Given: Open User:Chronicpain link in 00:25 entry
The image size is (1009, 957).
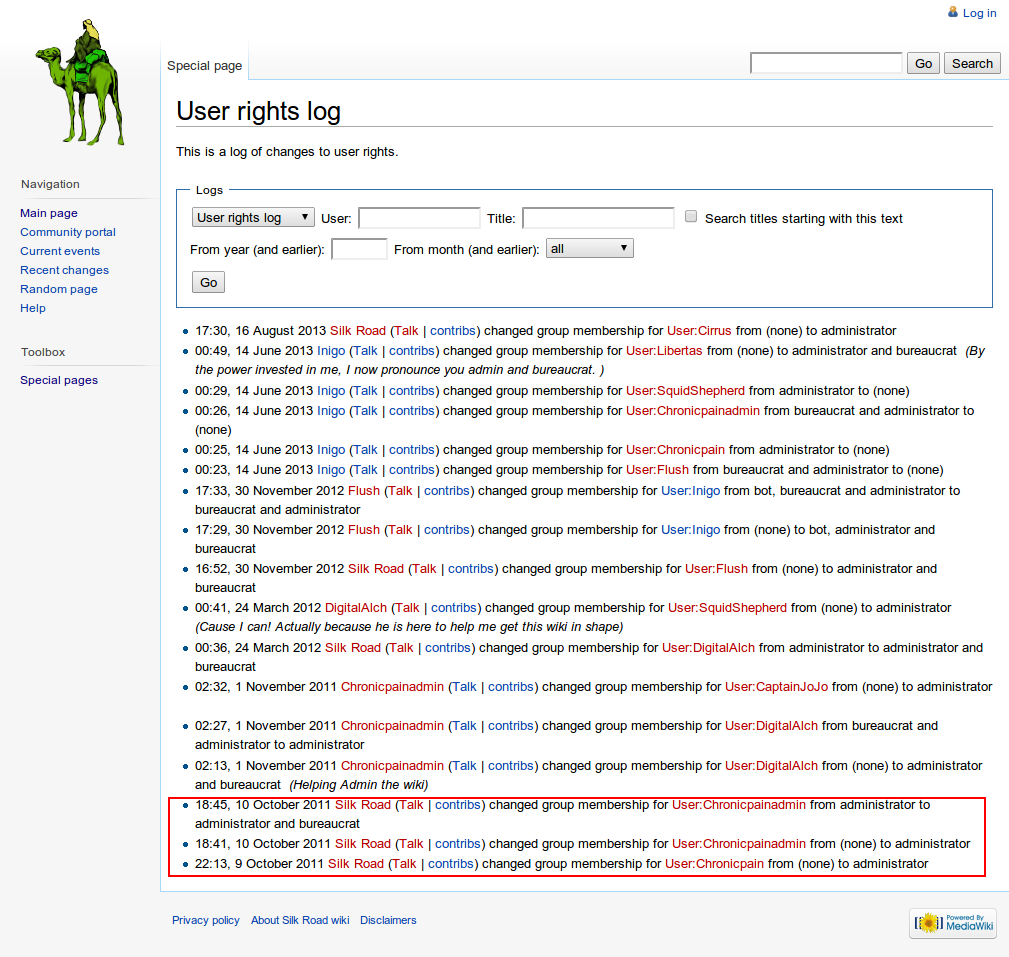Looking at the screenshot, I should click(676, 450).
